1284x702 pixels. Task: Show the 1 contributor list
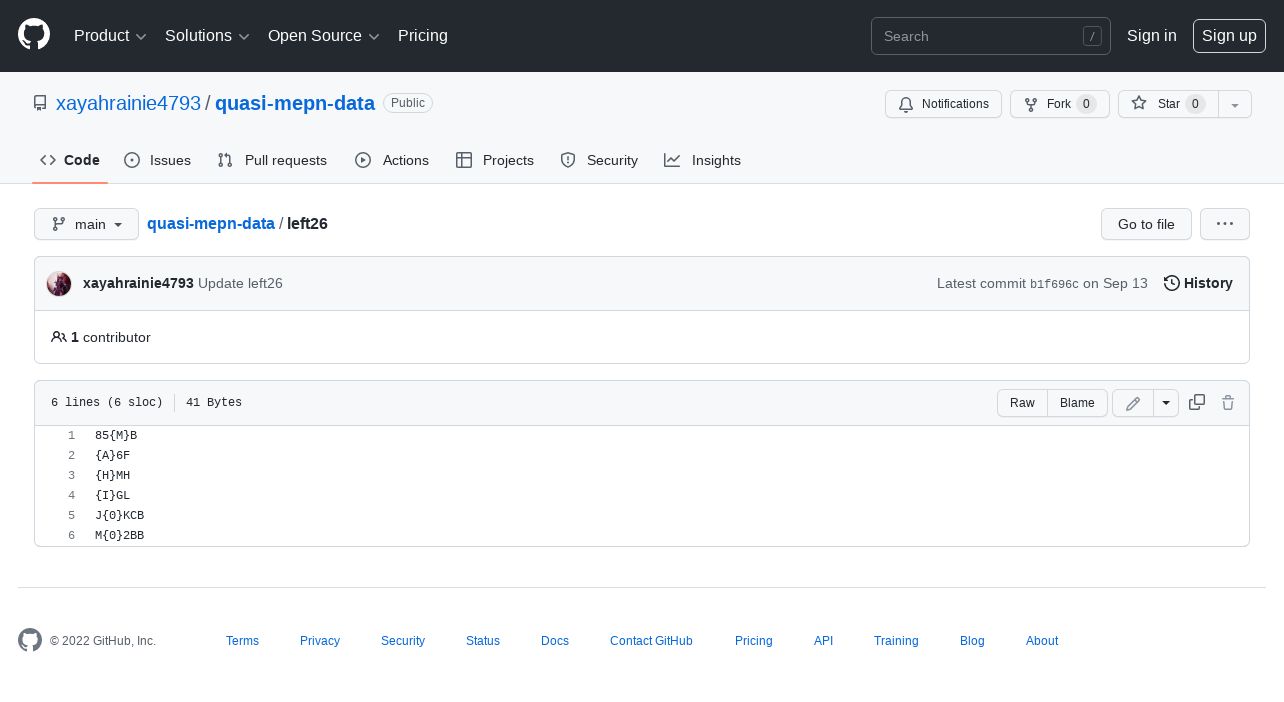[x=101, y=338]
